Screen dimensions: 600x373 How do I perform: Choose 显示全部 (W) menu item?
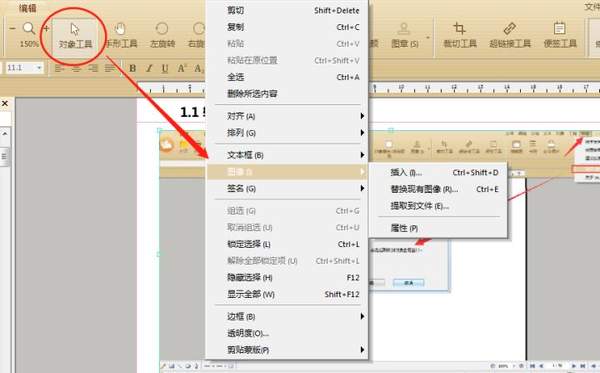(287, 294)
